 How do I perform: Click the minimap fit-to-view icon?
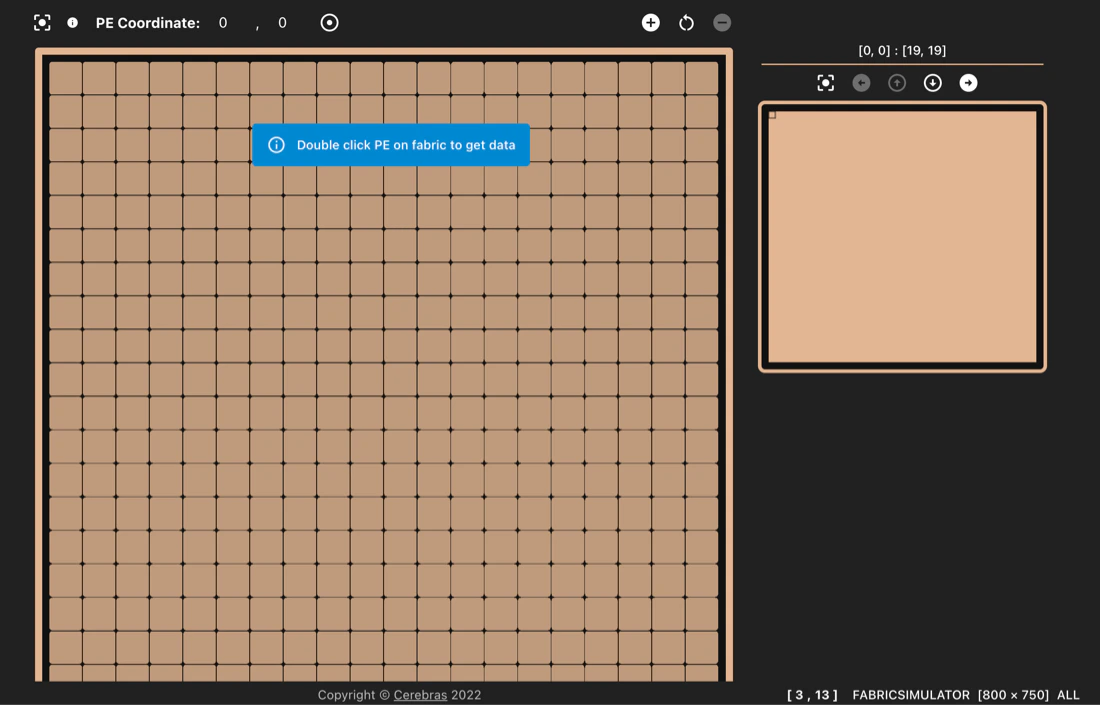coord(826,83)
